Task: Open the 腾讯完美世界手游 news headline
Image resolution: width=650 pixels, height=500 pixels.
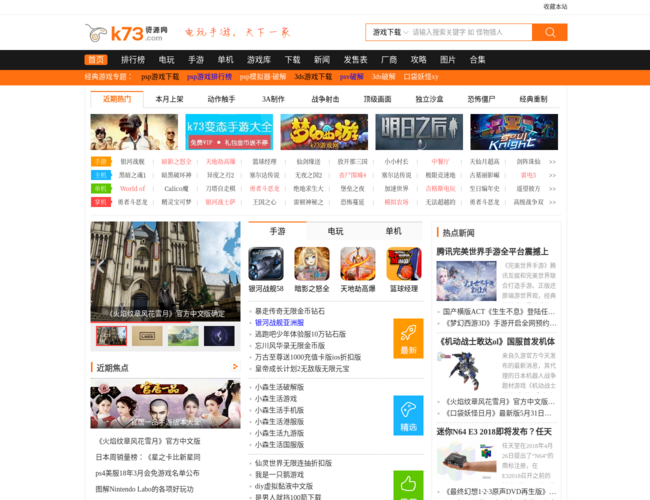Action: (492, 252)
